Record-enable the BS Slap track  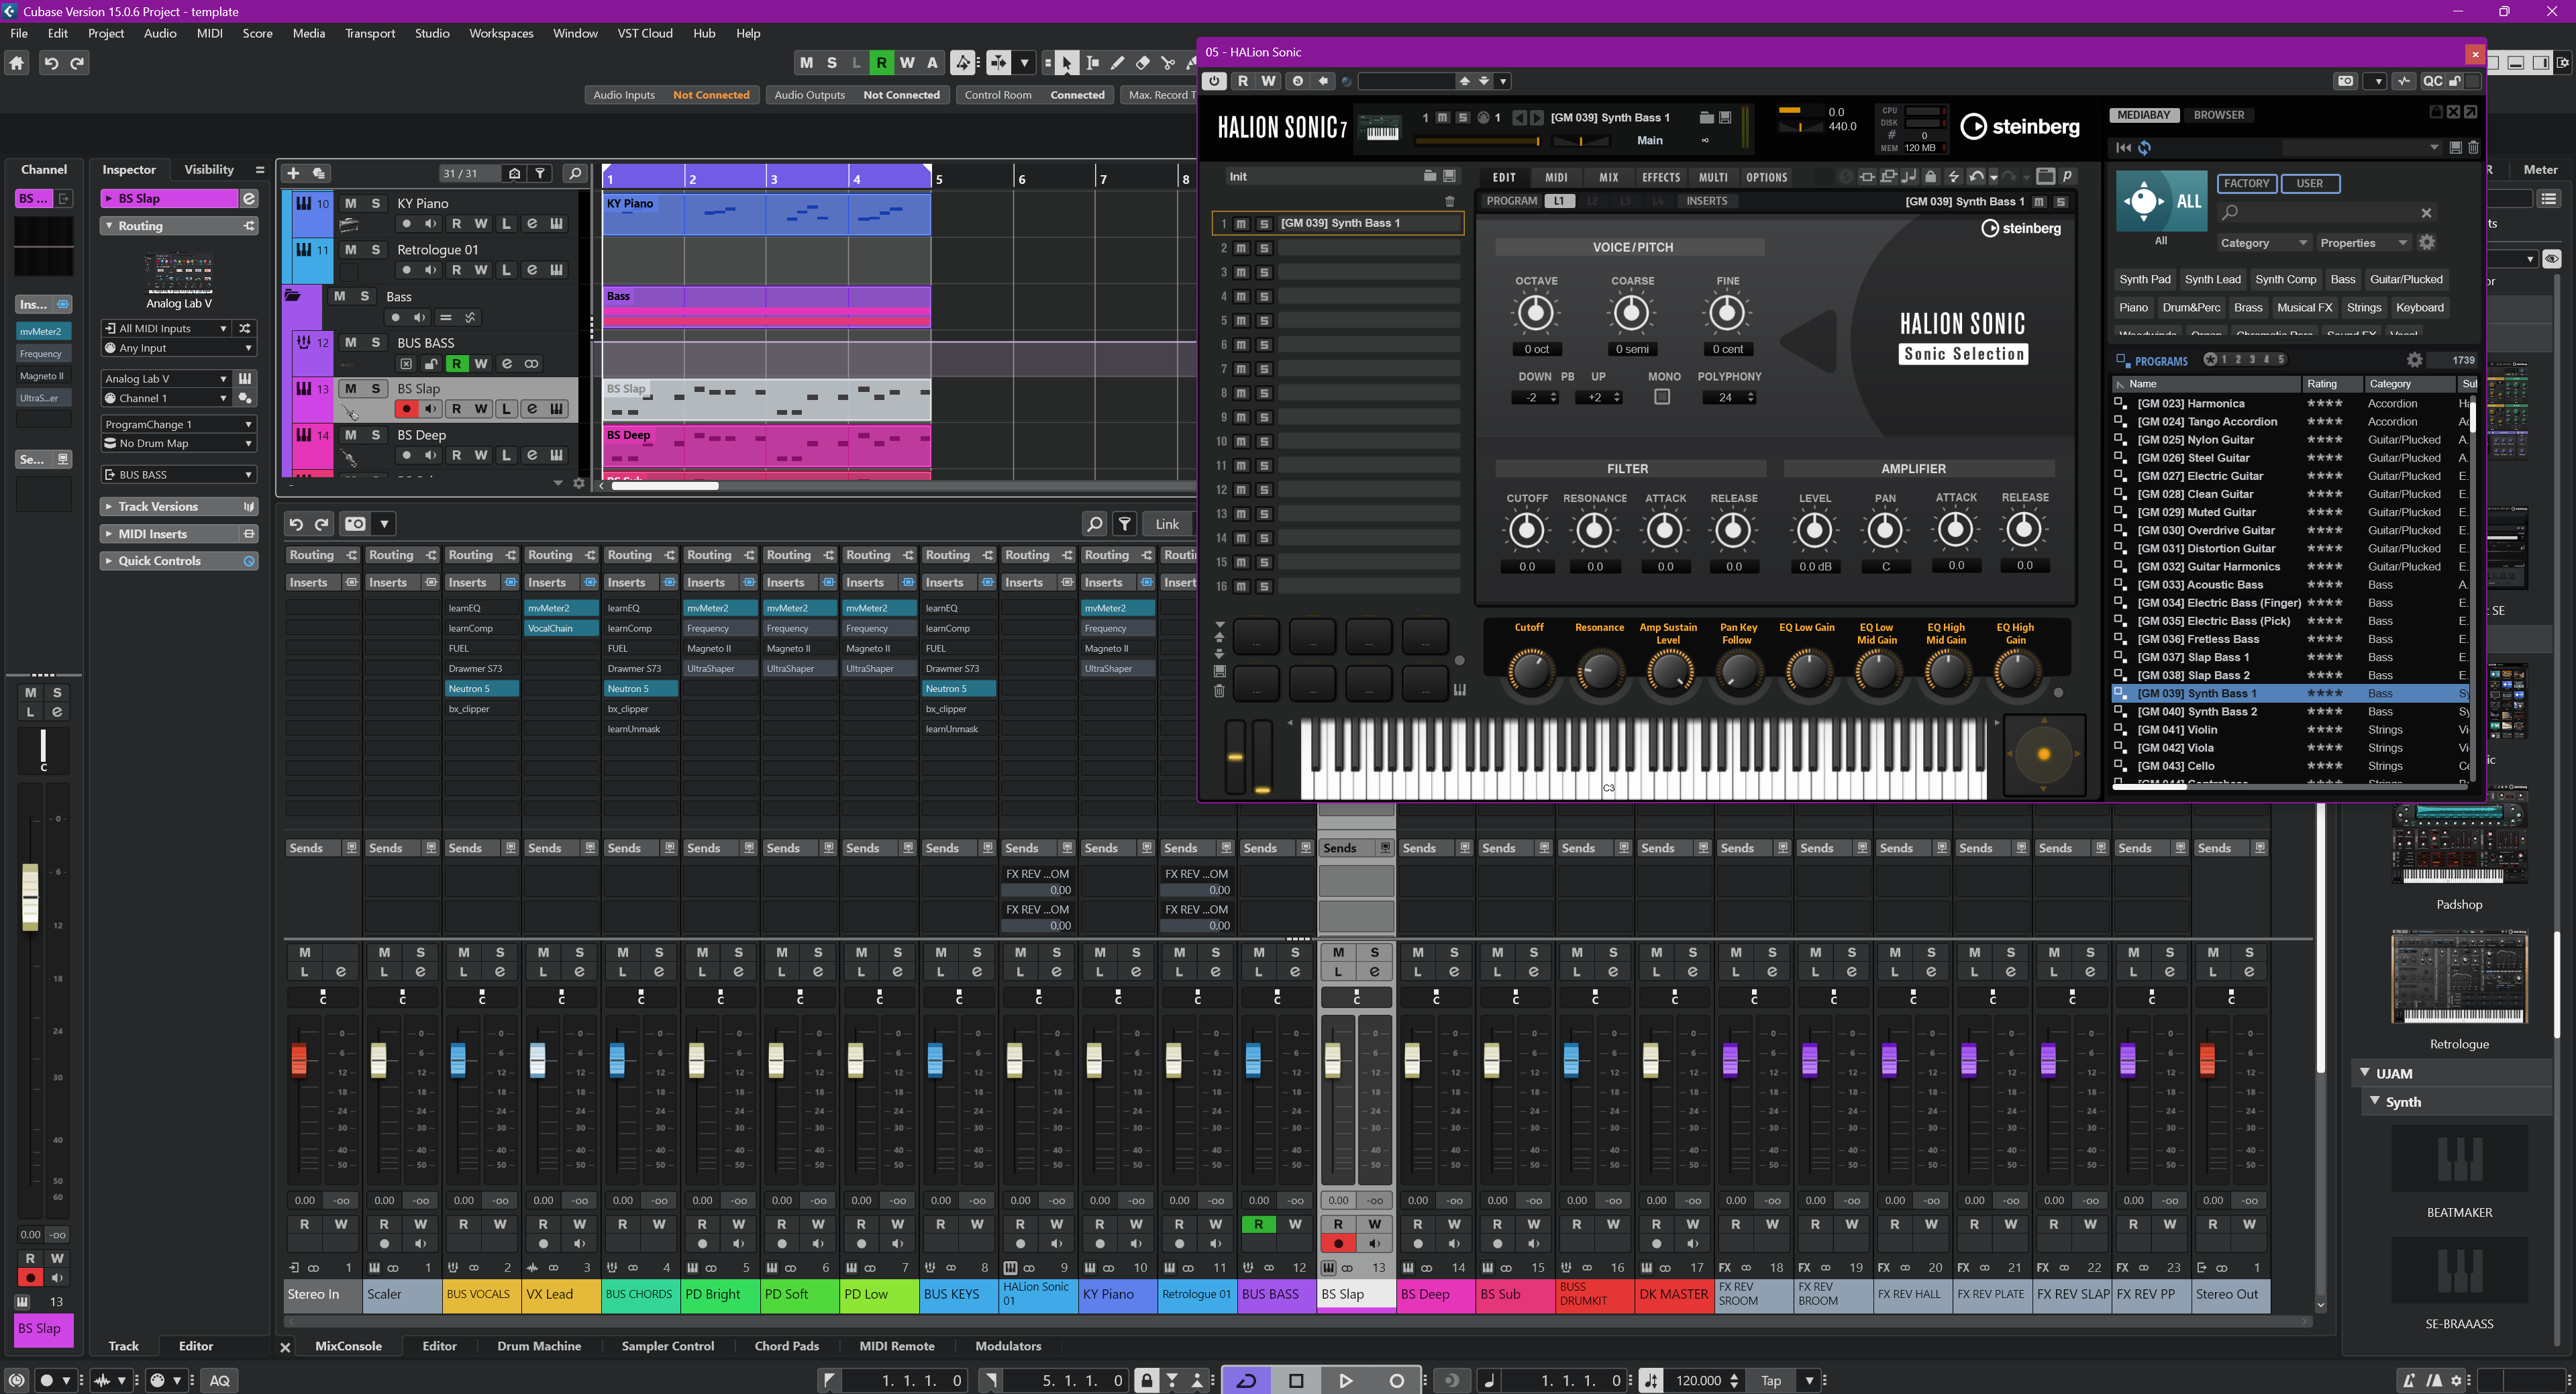tap(406, 408)
